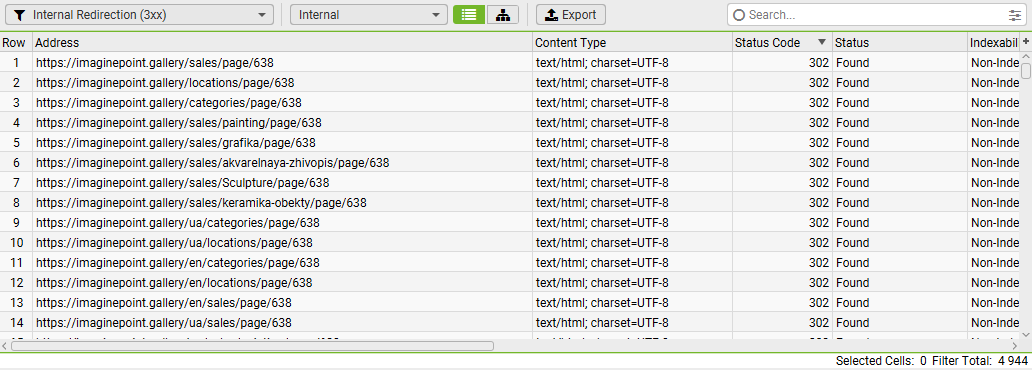Click the Export button
This screenshot has width=1032, height=370.
(x=571, y=14)
